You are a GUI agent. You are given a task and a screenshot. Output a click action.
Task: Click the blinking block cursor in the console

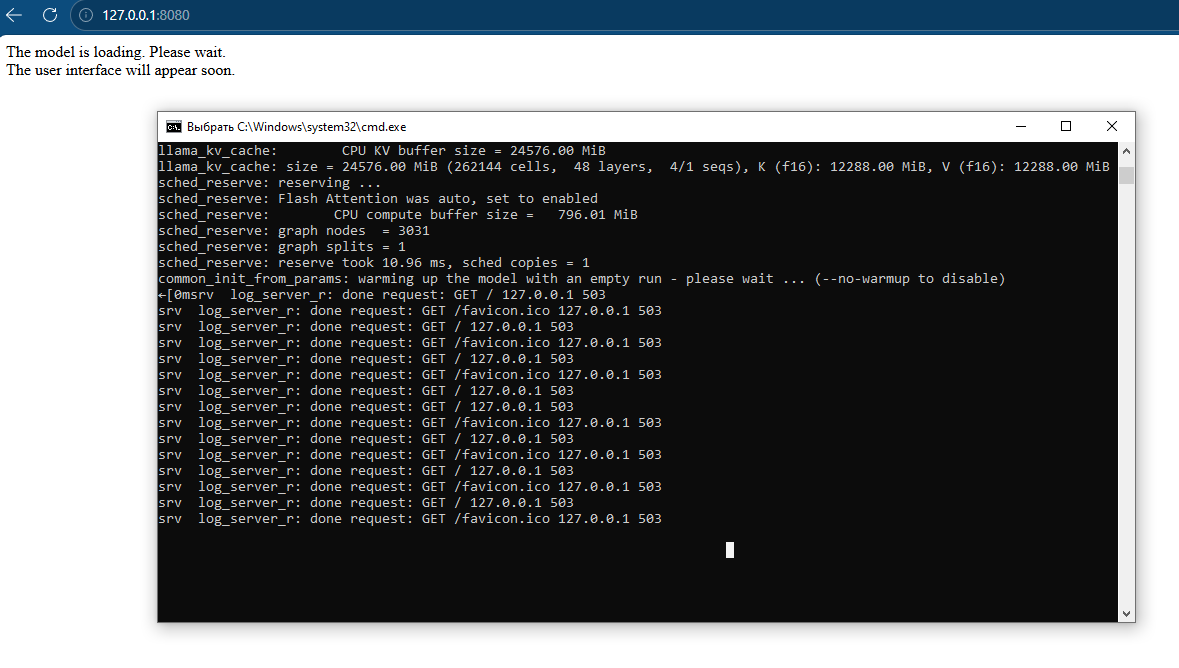point(730,549)
